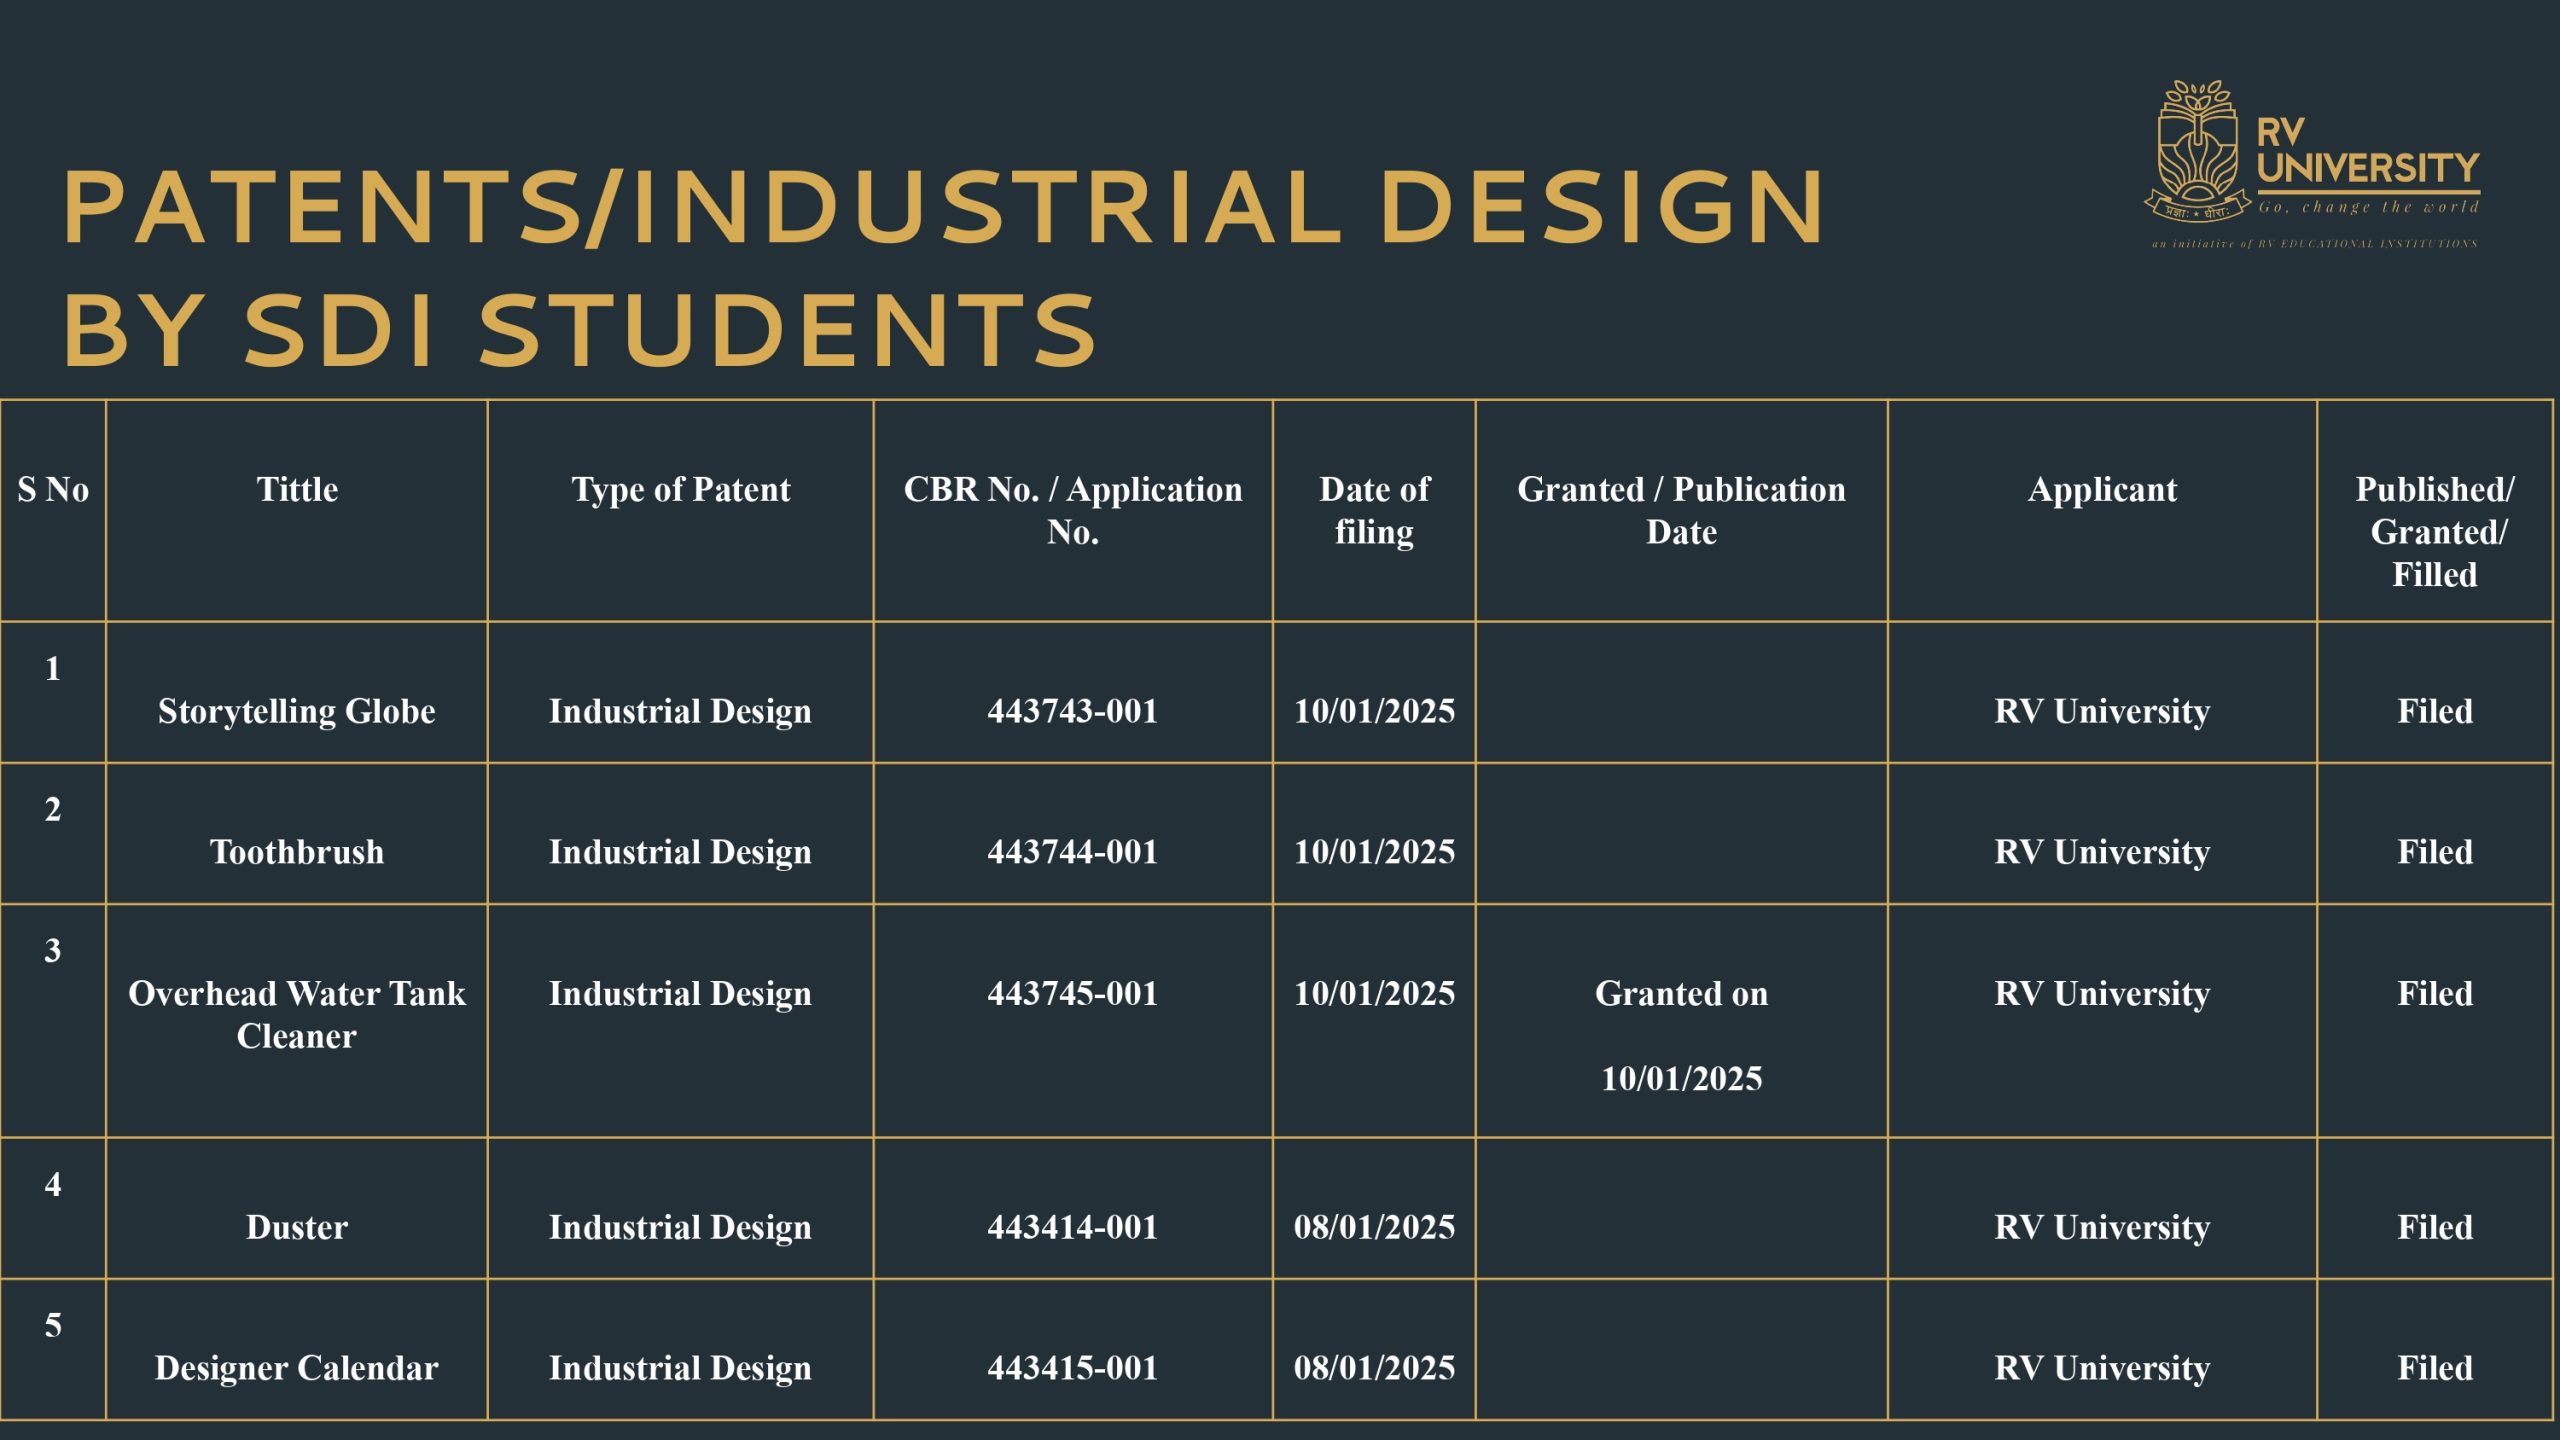Viewport: 2560px width, 1440px height.
Task: Click 'RV University' in Duster row
Action: (x=2102, y=1227)
